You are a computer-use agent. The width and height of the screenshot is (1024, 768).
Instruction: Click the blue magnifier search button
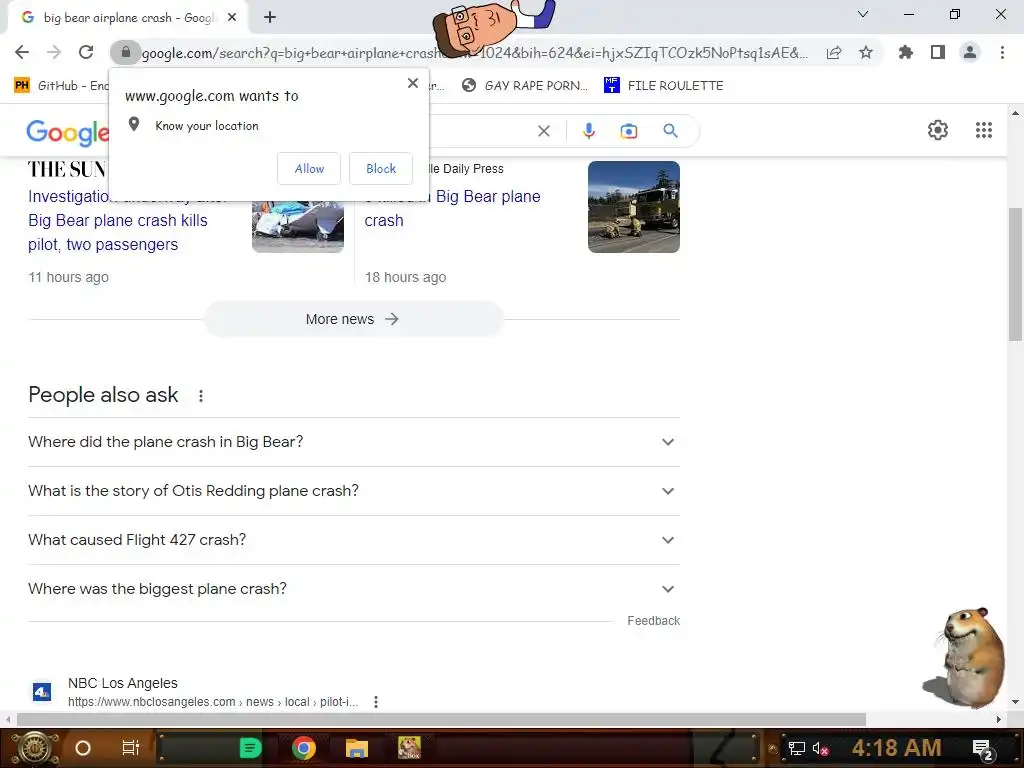tap(670, 131)
